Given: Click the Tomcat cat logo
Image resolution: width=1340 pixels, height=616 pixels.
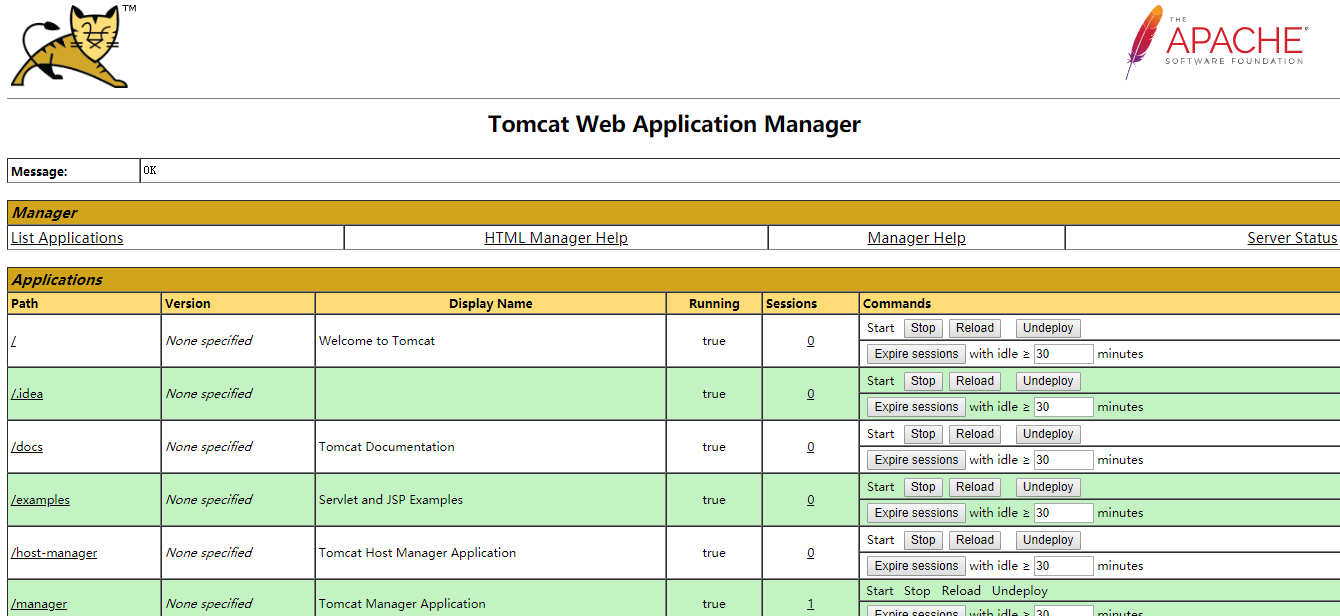Looking at the screenshot, I should click(x=72, y=46).
